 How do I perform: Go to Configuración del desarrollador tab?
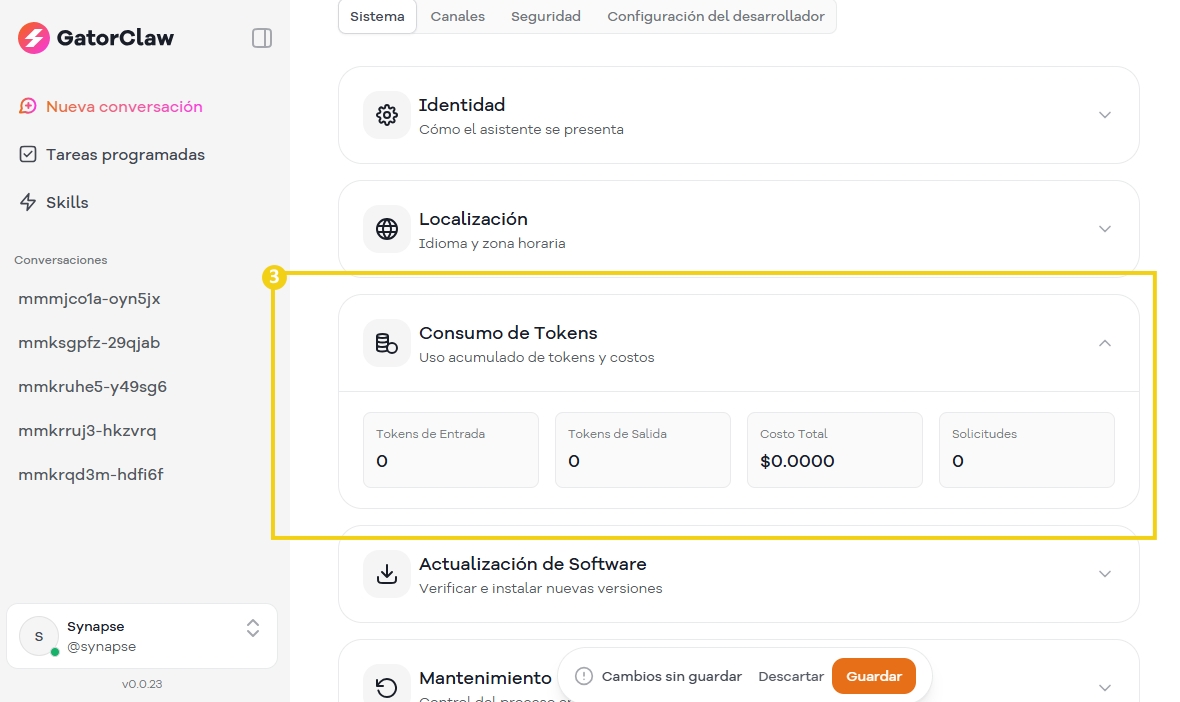pos(715,17)
